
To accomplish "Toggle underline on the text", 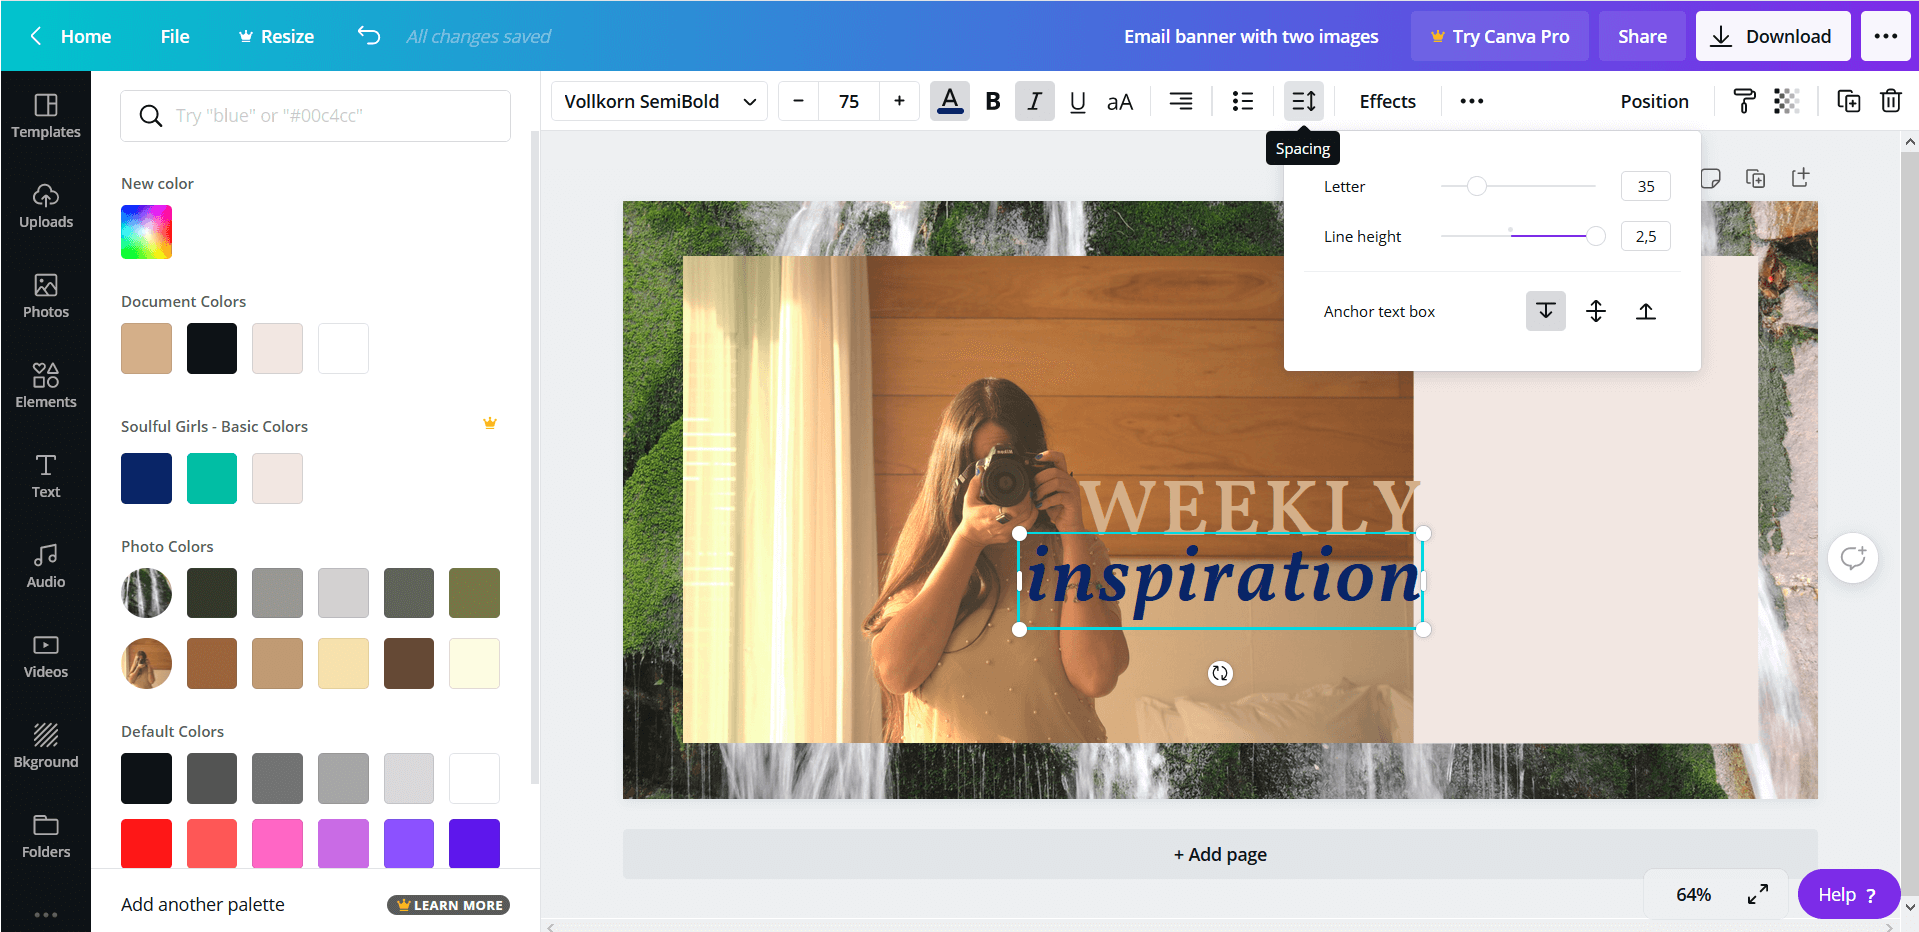I will (1077, 100).
